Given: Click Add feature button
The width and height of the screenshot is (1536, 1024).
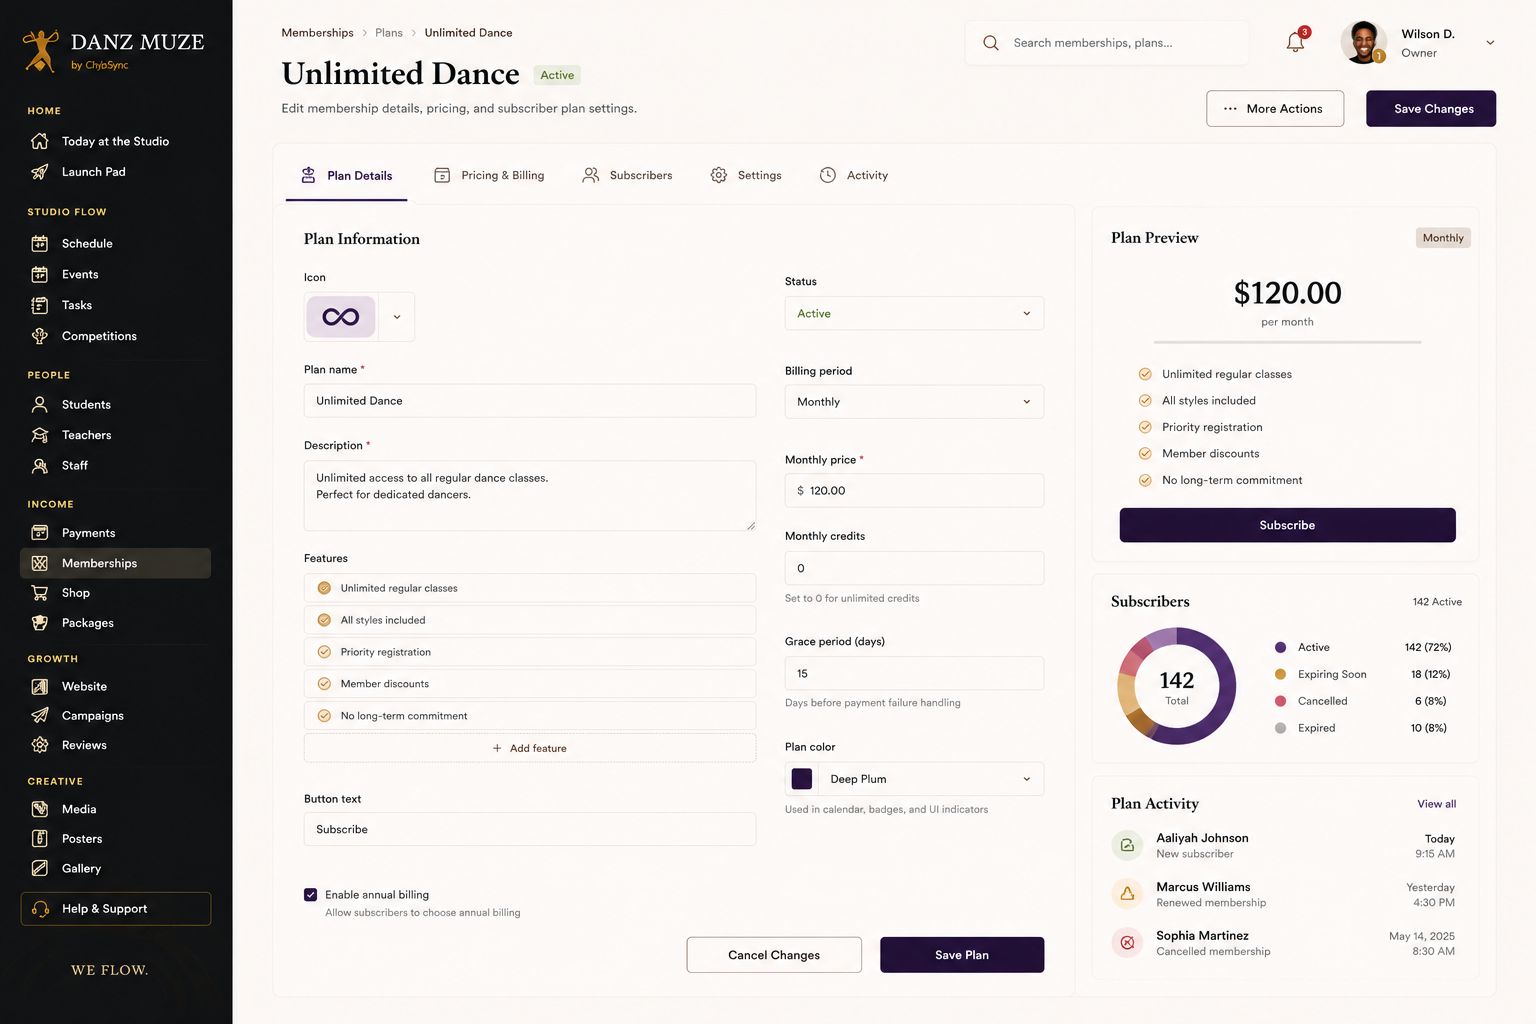Looking at the screenshot, I should (530, 748).
